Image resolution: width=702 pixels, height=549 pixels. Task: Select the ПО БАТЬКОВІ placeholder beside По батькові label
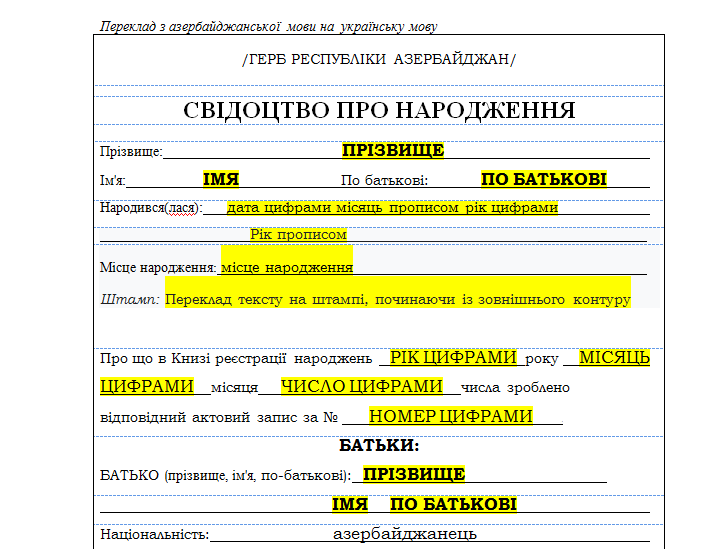(543, 180)
